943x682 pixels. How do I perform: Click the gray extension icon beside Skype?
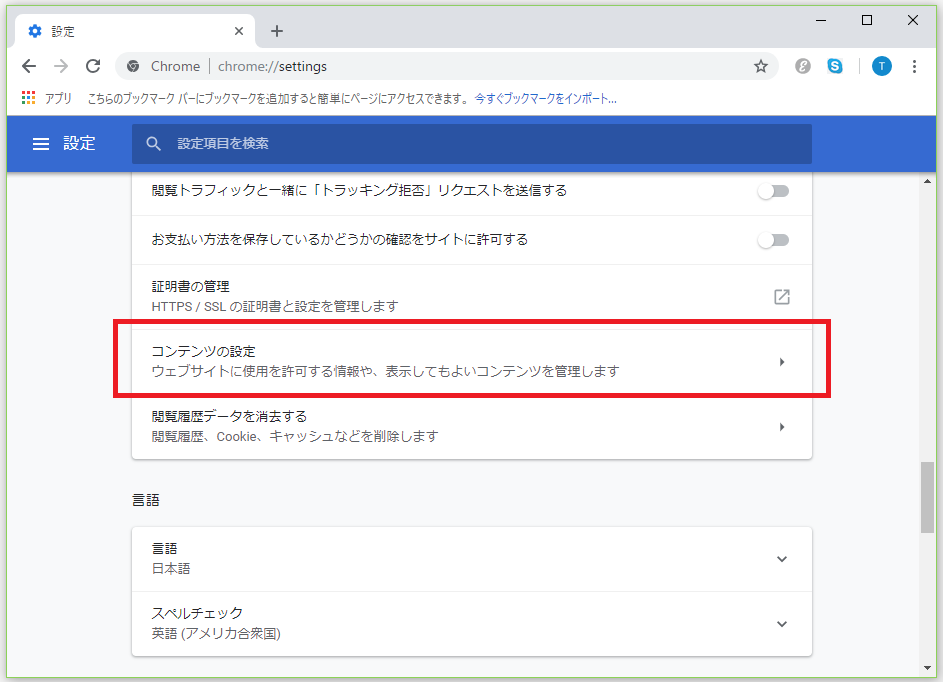tap(802, 66)
